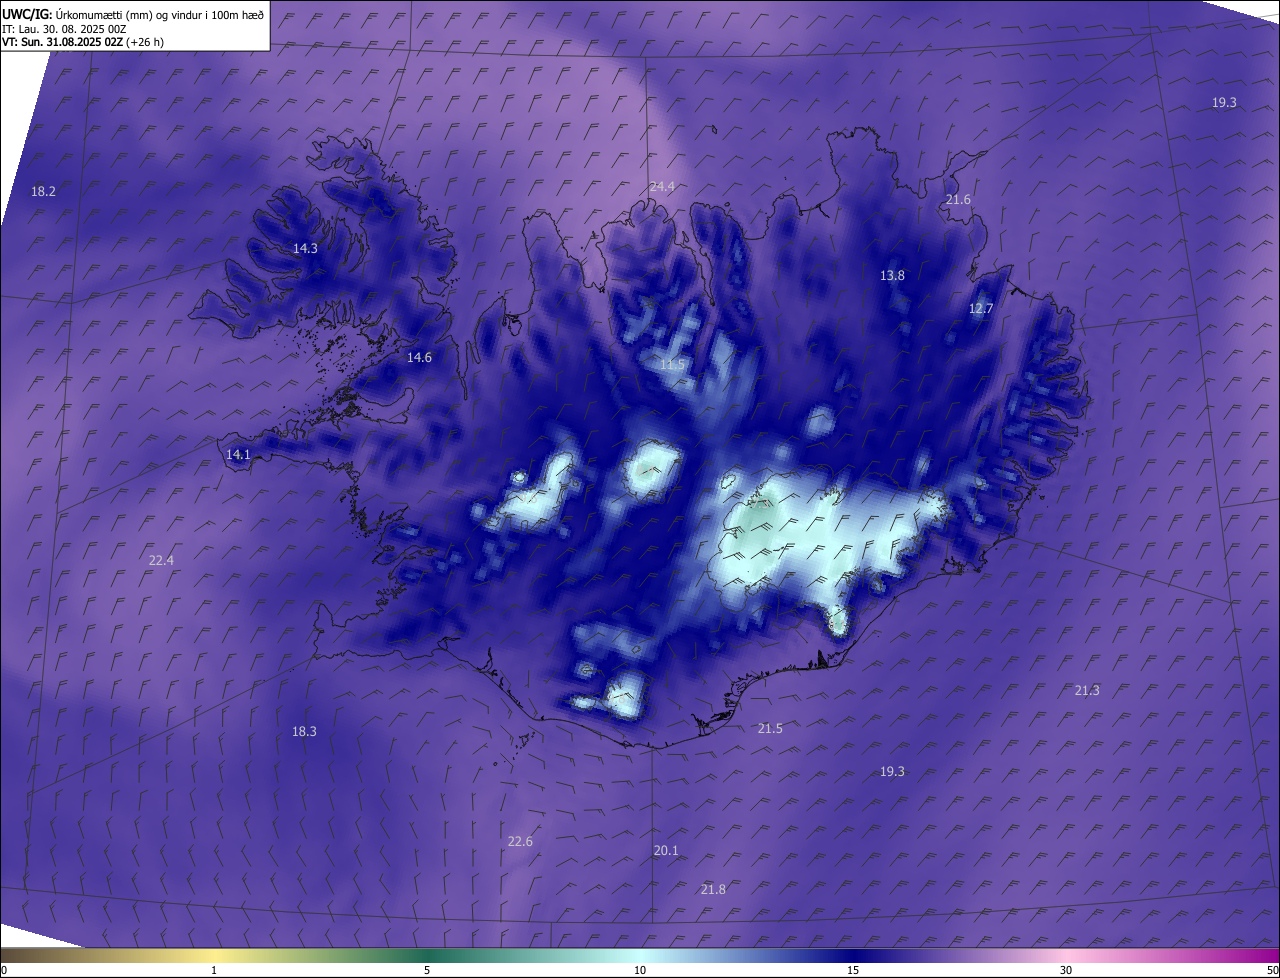Image resolution: width=1280 pixels, height=978 pixels.
Task: Click the color scale label 5
Action: [427, 970]
